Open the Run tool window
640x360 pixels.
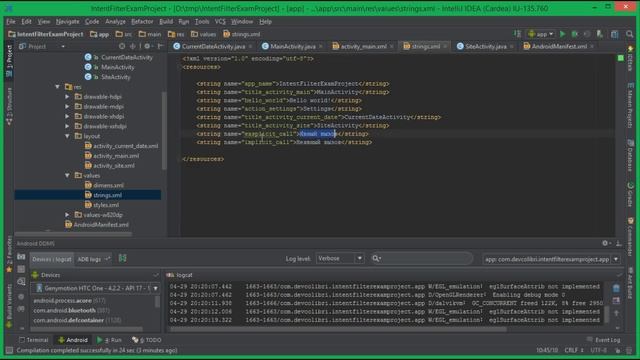(x=109, y=340)
